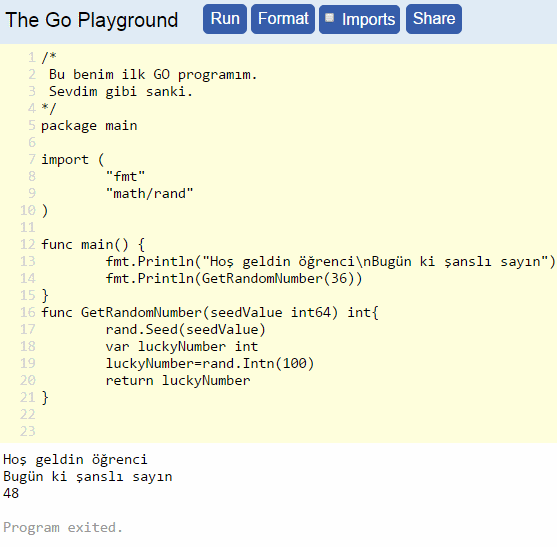Viewport: 557px width, 547px height.
Task: Click the 'Program exited.' status text
Action: coord(63,527)
